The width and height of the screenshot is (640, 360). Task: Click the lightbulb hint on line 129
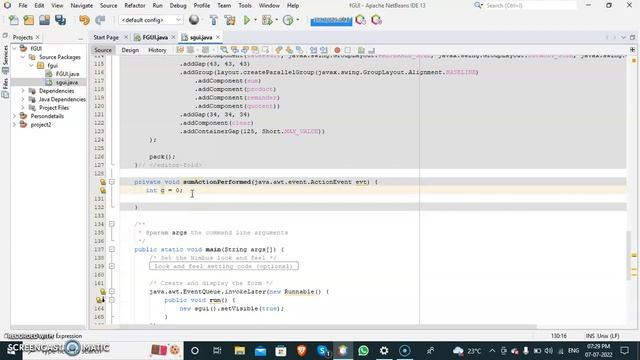click(x=103, y=182)
